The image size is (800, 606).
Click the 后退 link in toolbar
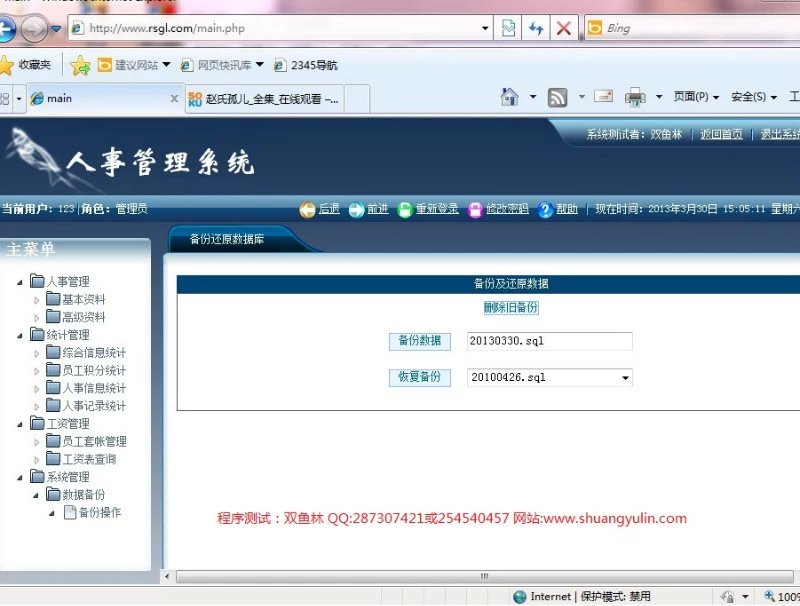pos(329,209)
